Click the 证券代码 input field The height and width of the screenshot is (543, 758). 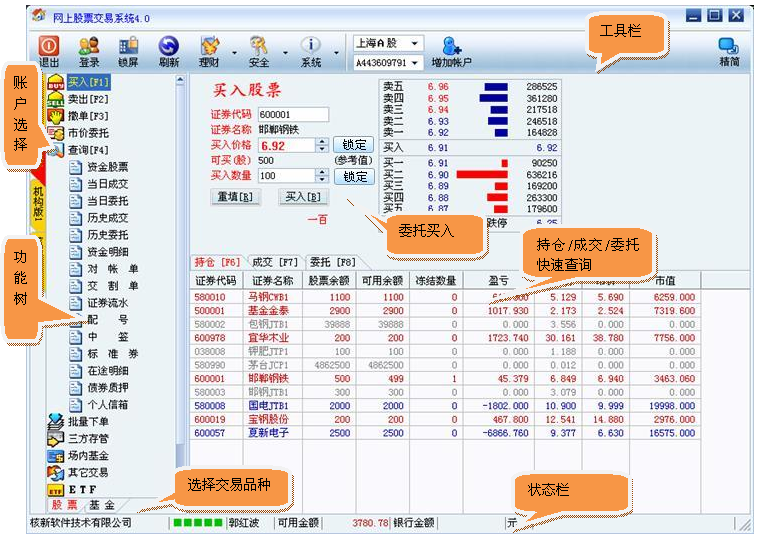click(293, 115)
